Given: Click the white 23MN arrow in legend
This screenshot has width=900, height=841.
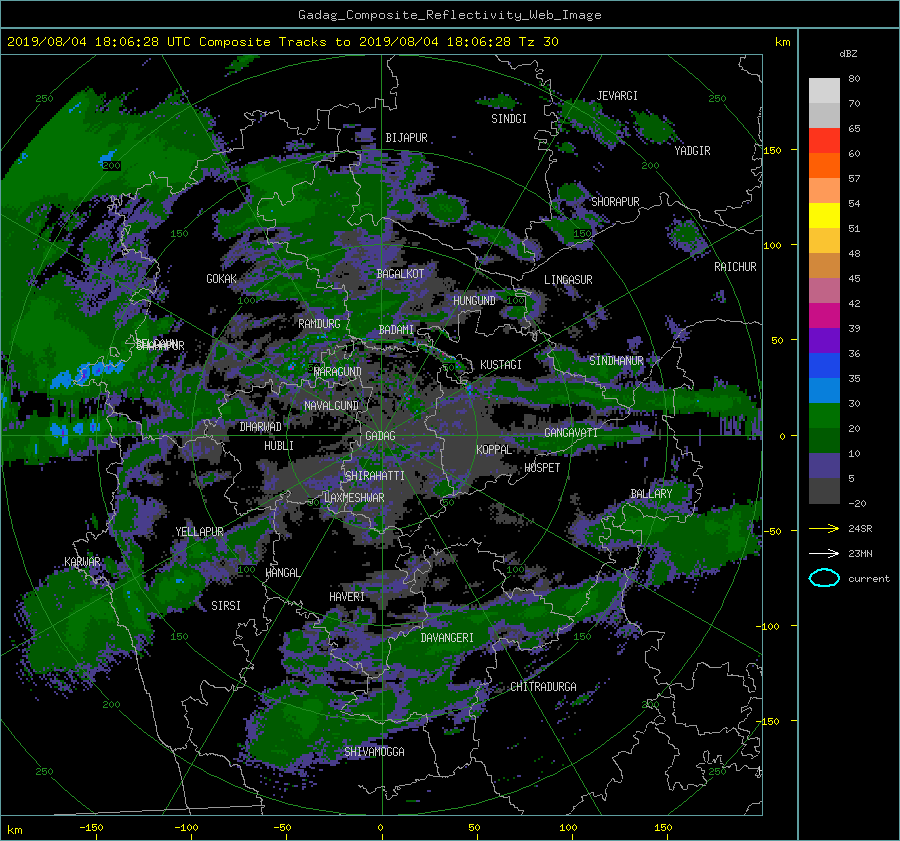Looking at the screenshot, I should (x=824, y=553).
